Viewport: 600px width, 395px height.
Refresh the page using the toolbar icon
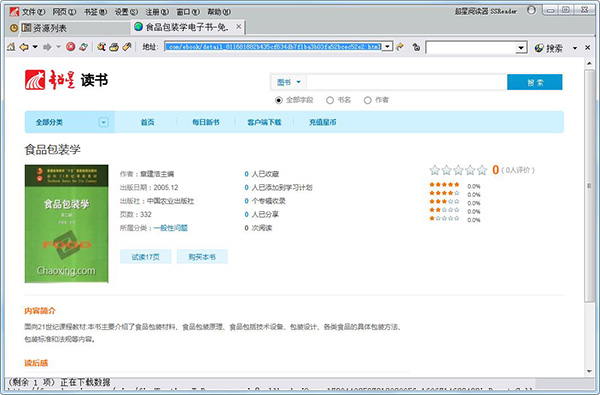pyautogui.click(x=83, y=47)
